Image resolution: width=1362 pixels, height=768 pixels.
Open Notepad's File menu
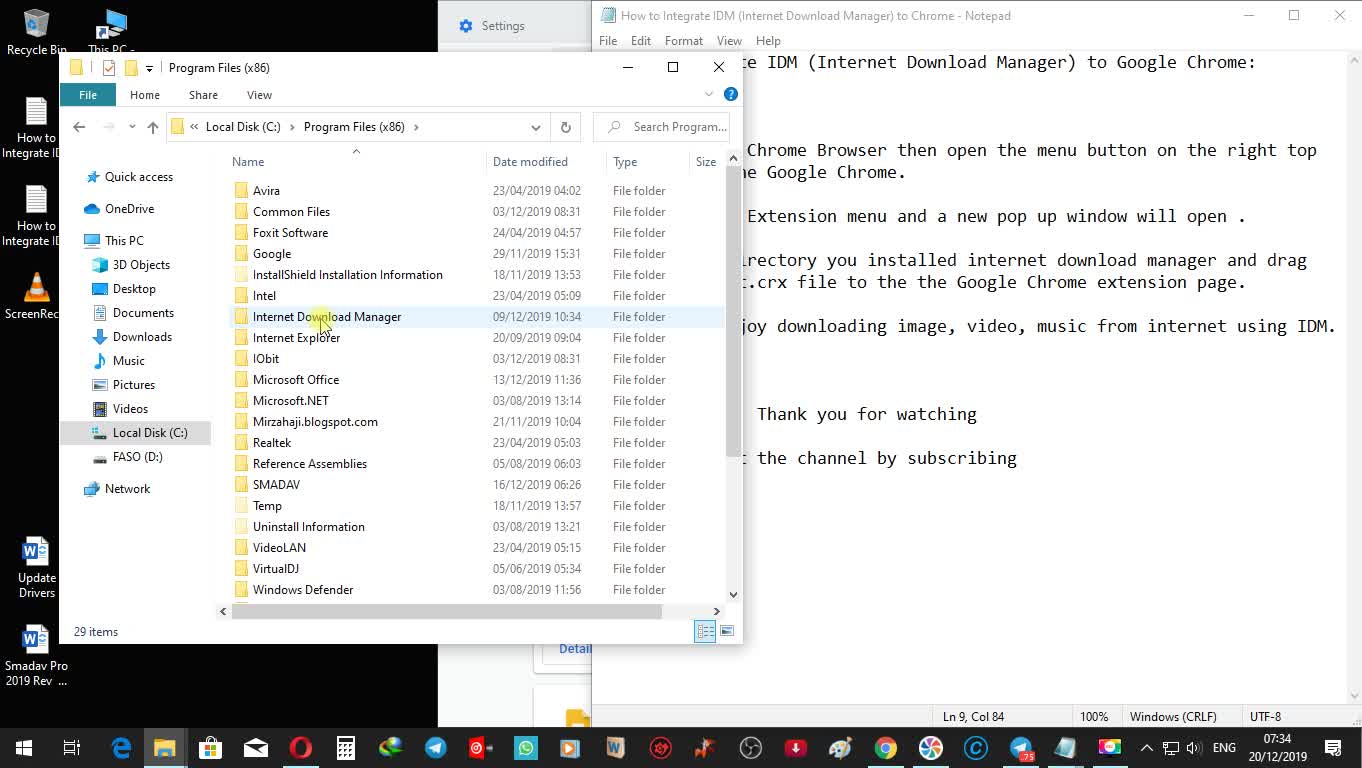[608, 41]
